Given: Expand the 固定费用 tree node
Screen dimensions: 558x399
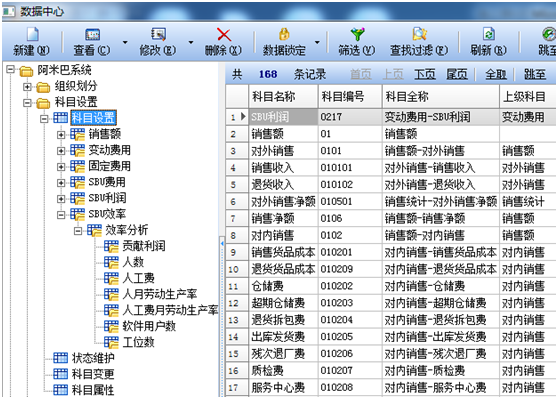Looking at the screenshot, I should tap(61, 167).
